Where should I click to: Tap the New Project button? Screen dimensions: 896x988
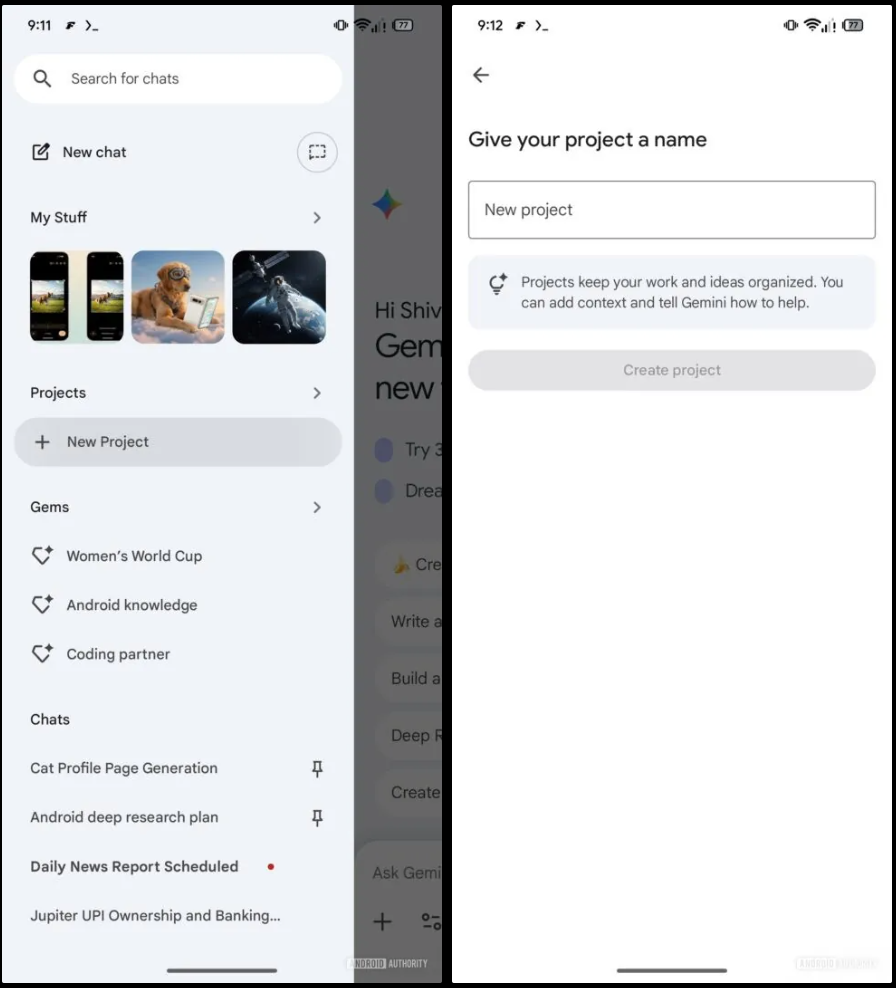click(x=178, y=442)
